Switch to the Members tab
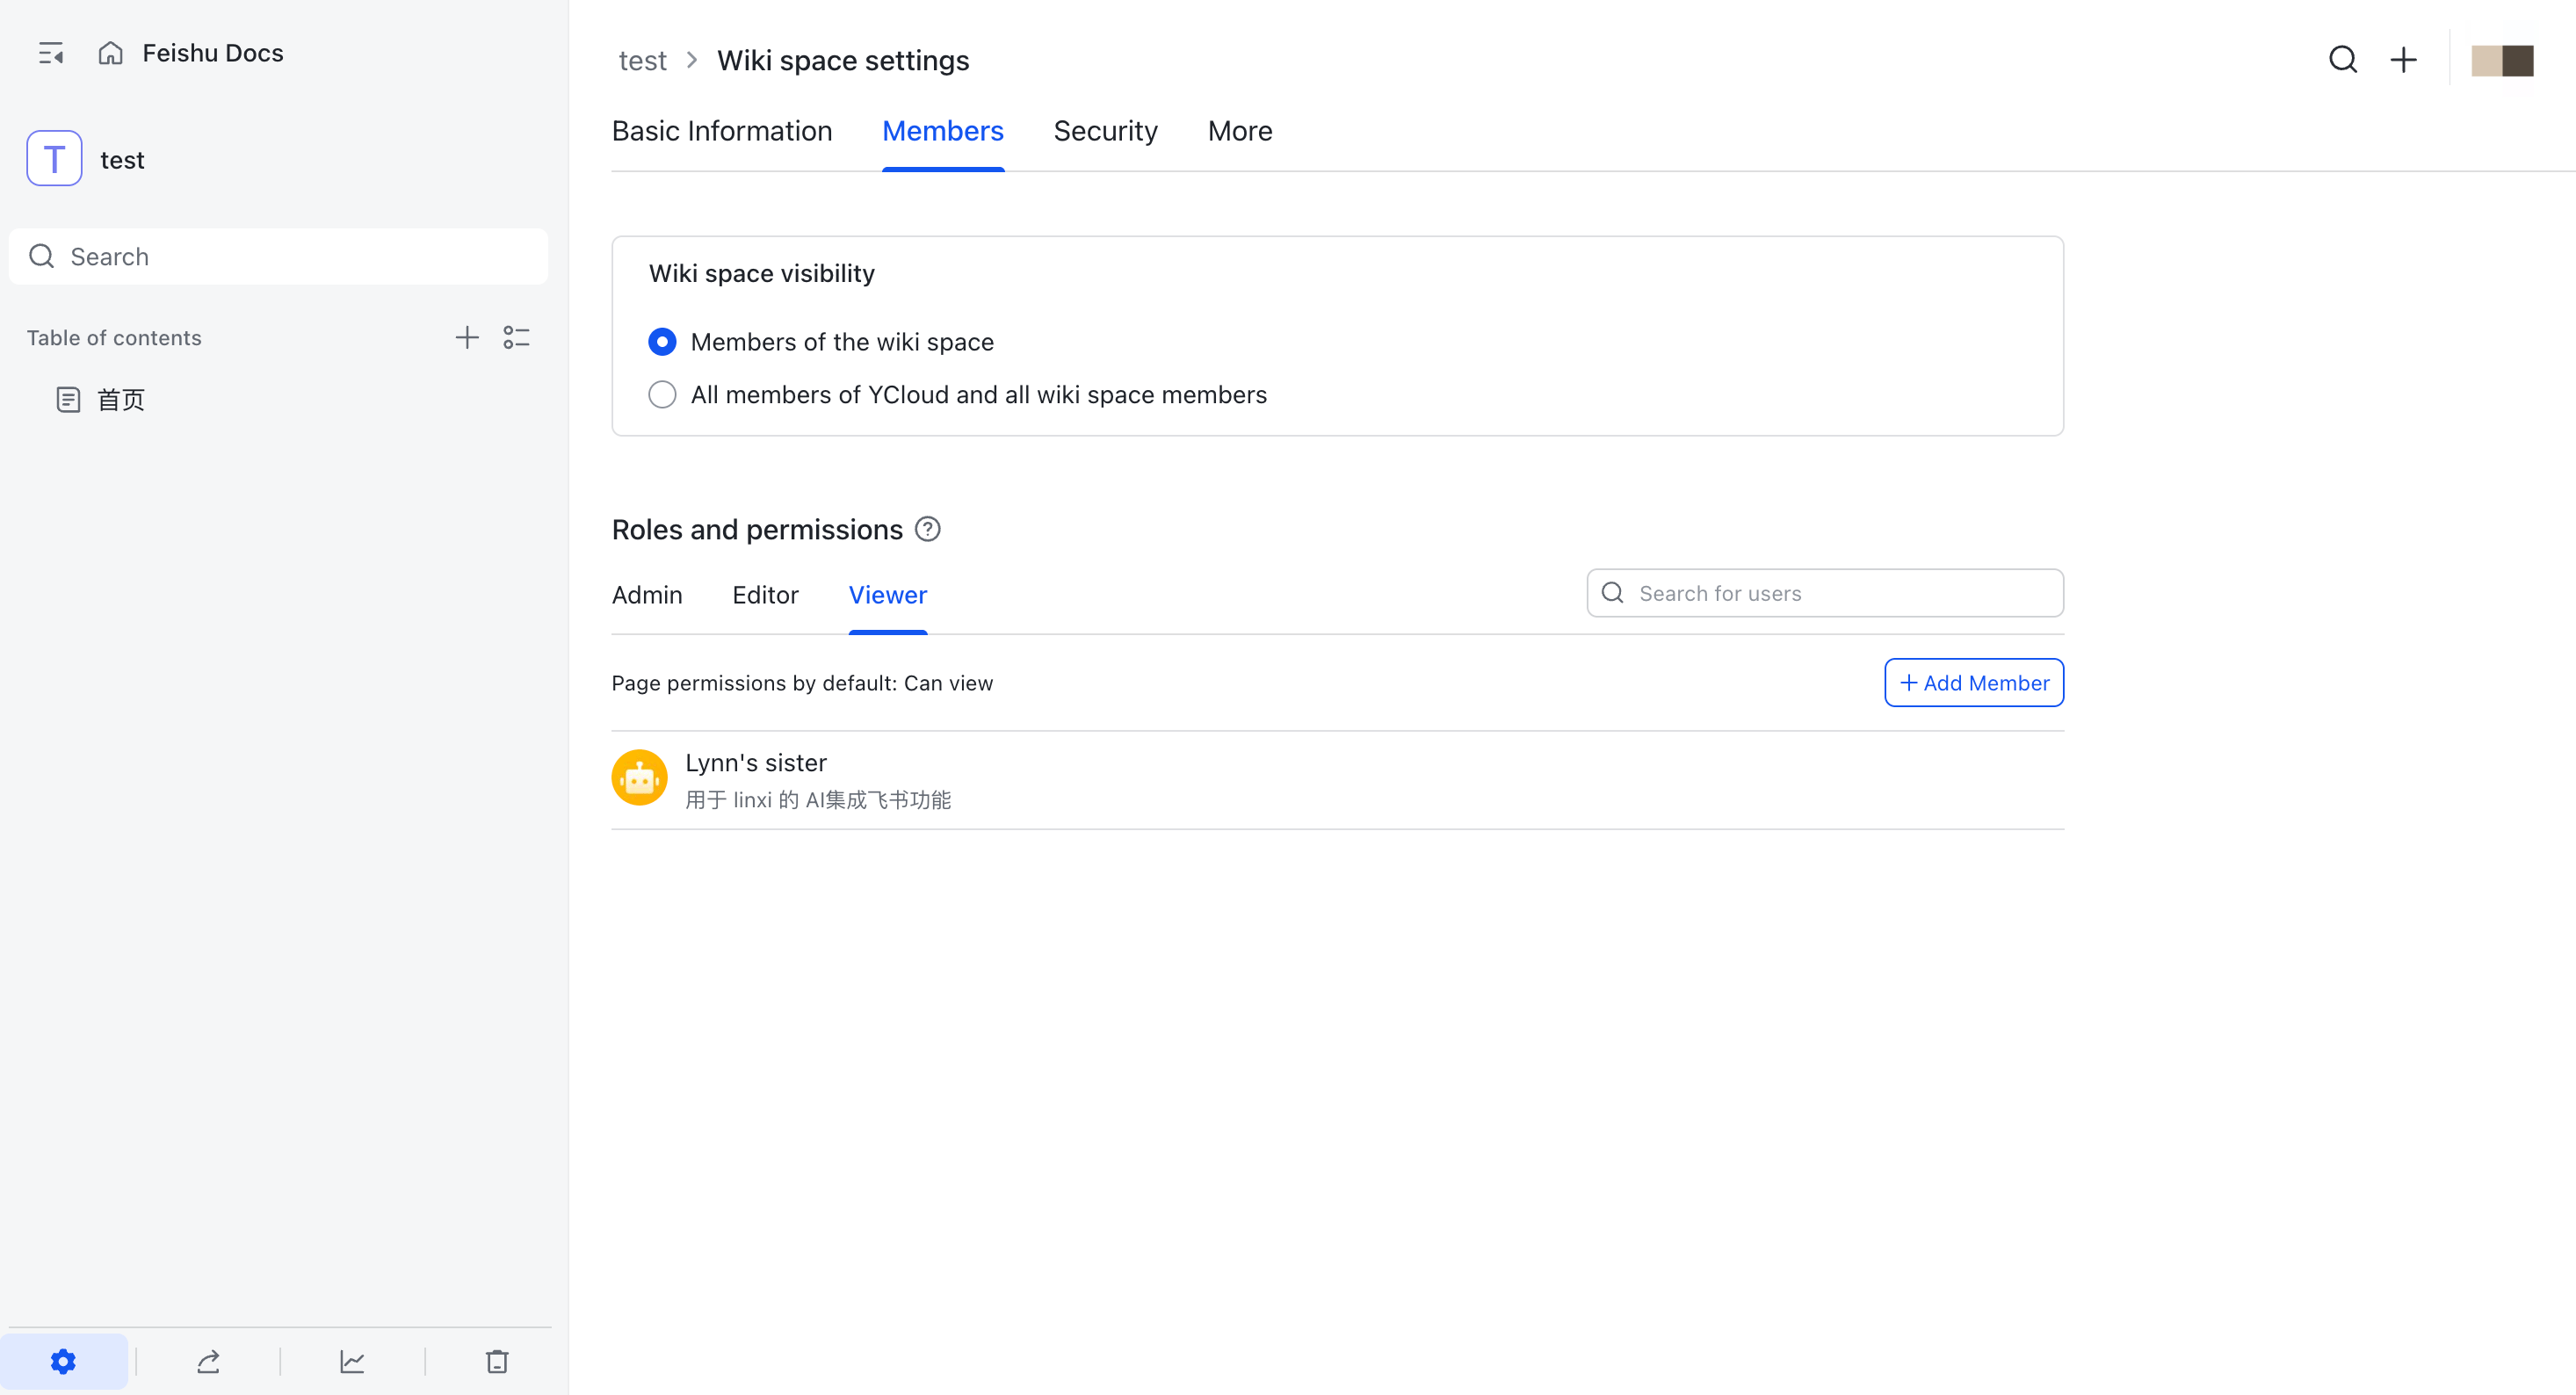Screen dimensions: 2576x1395 (943, 131)
